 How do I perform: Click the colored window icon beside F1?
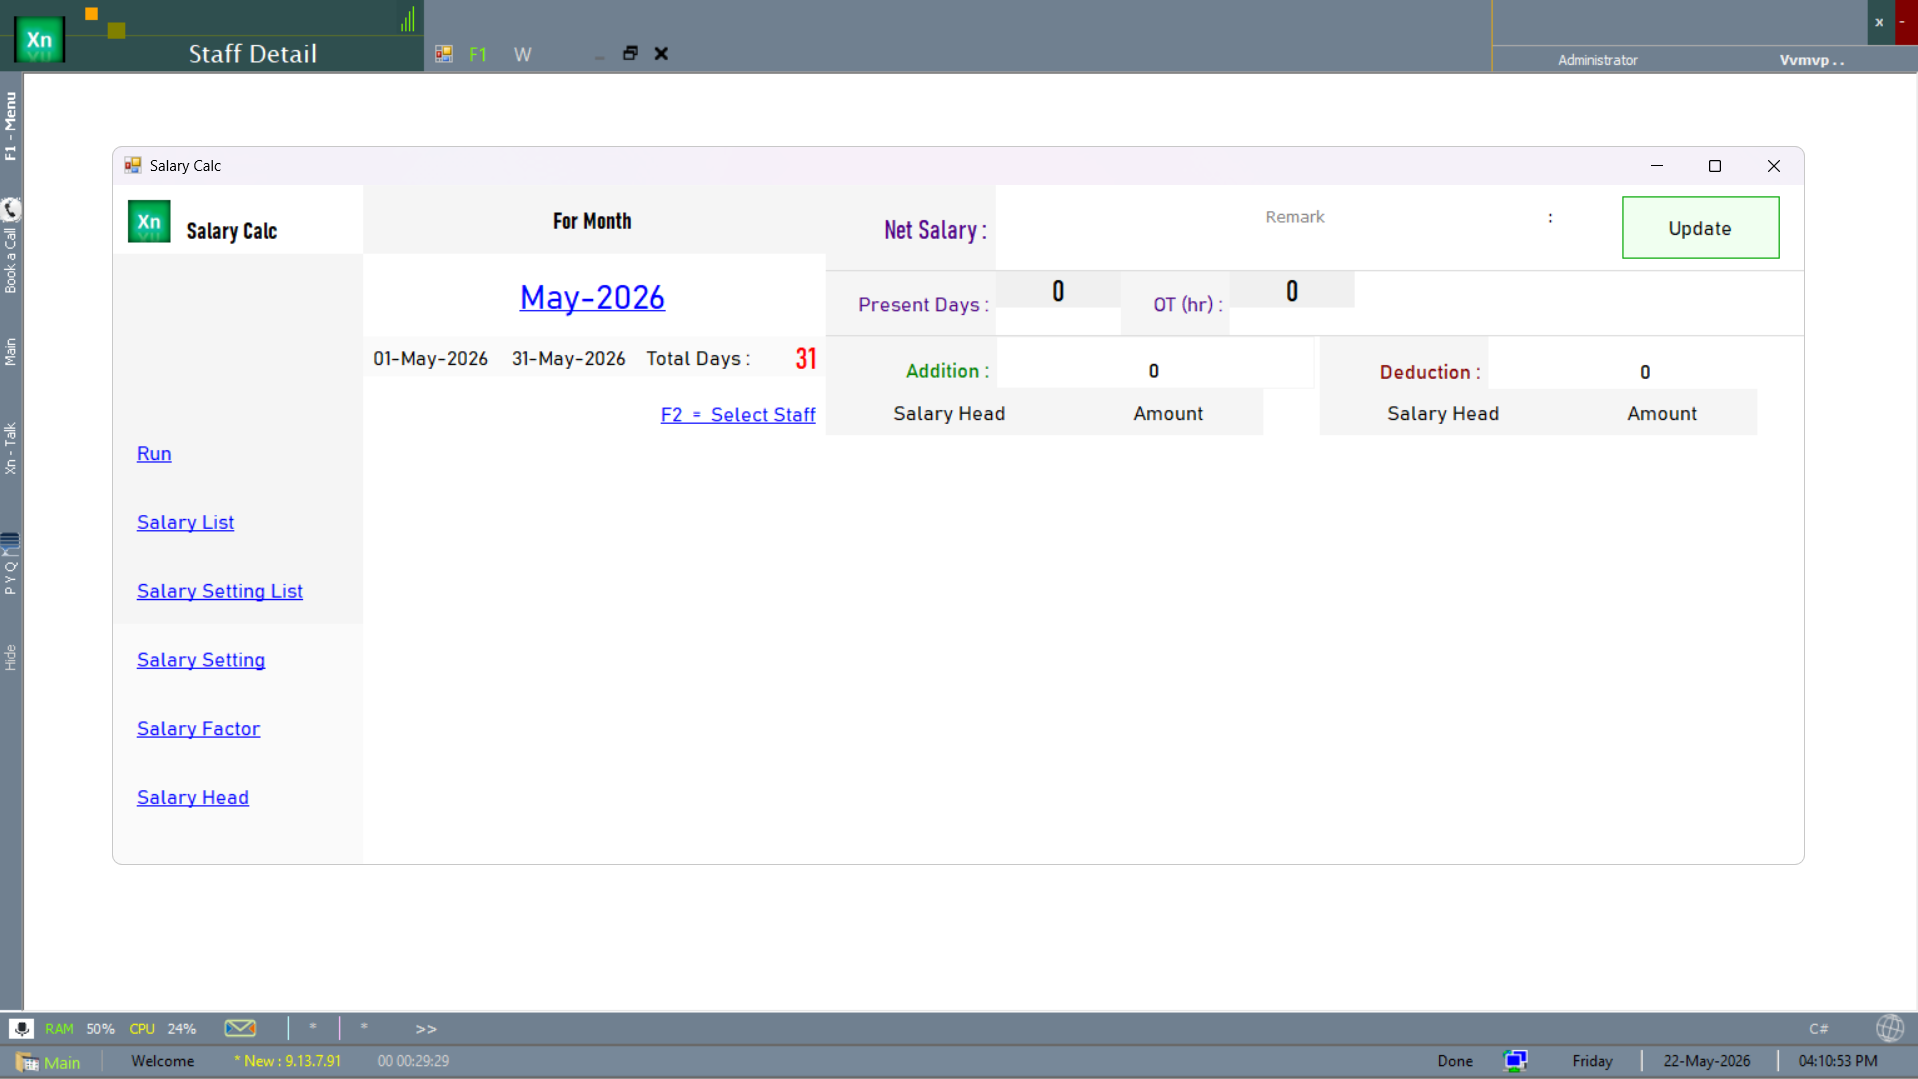(x=444, y=54)
